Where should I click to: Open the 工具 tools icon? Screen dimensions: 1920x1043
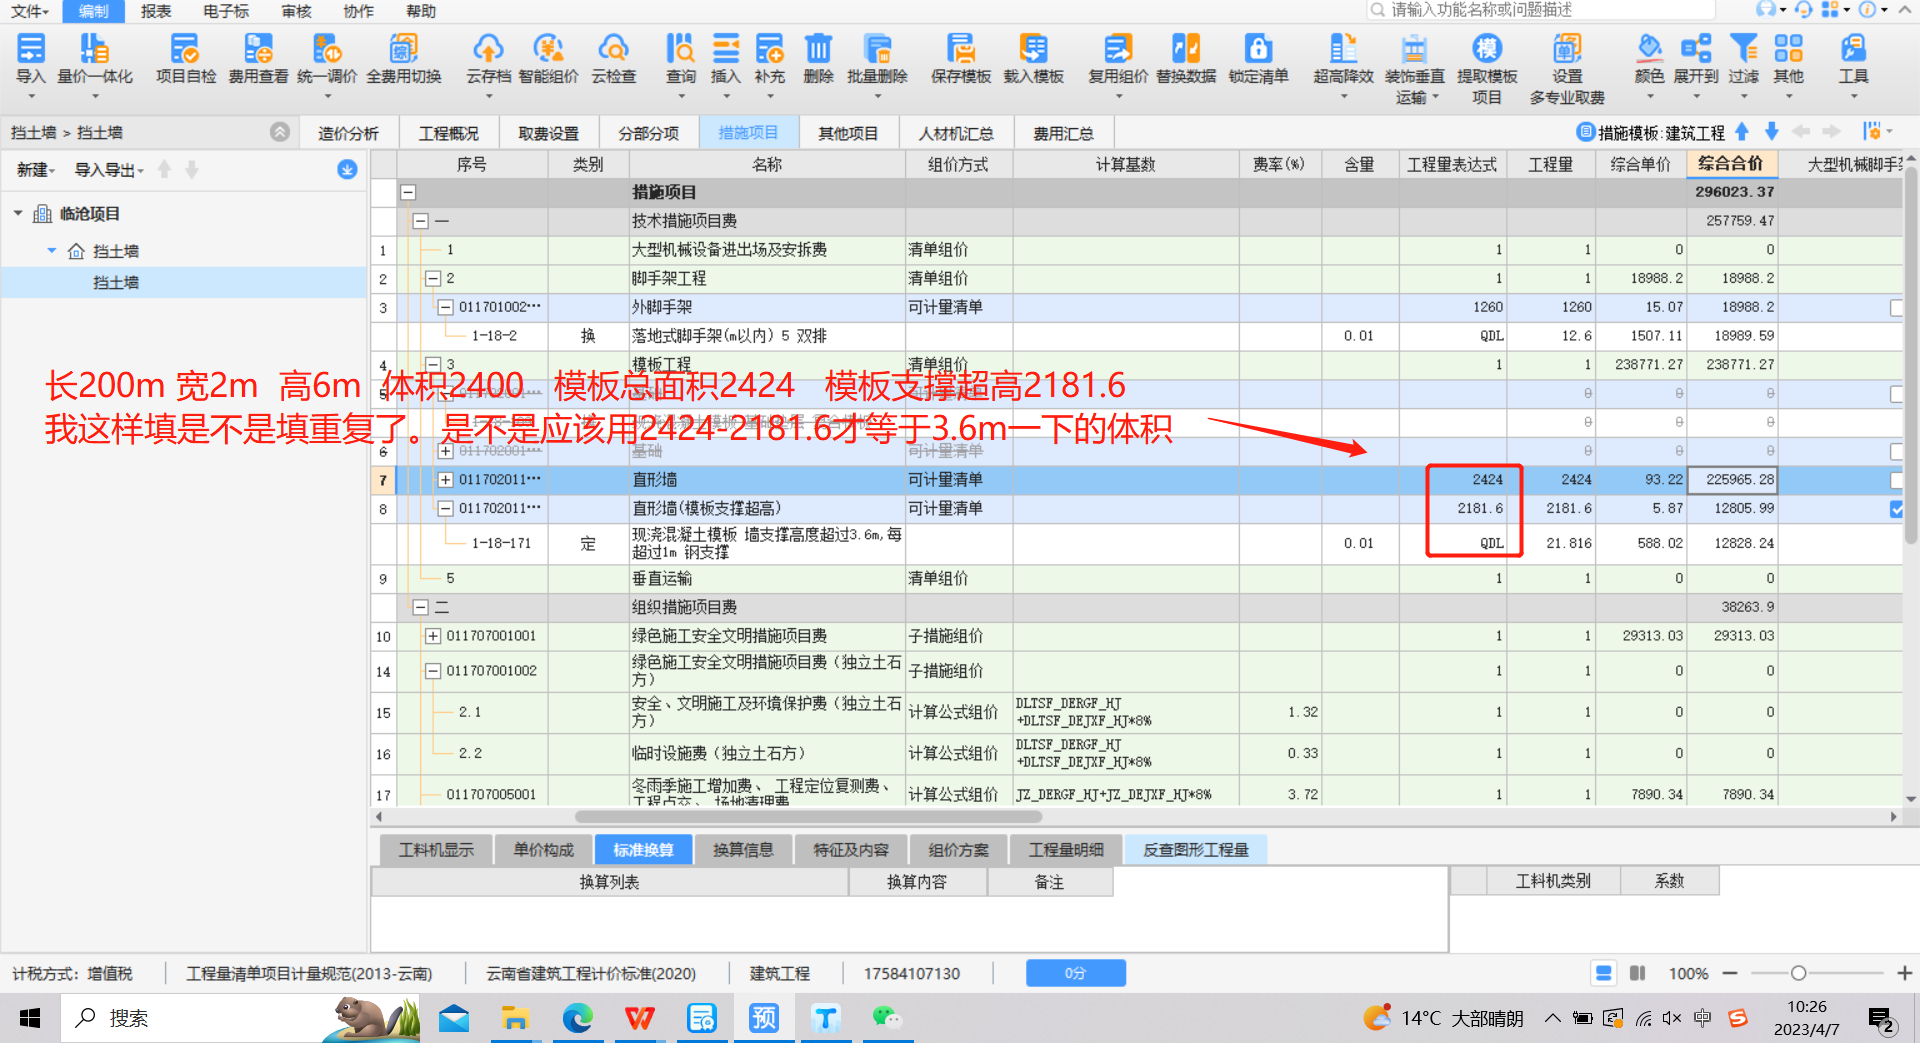1853,58
